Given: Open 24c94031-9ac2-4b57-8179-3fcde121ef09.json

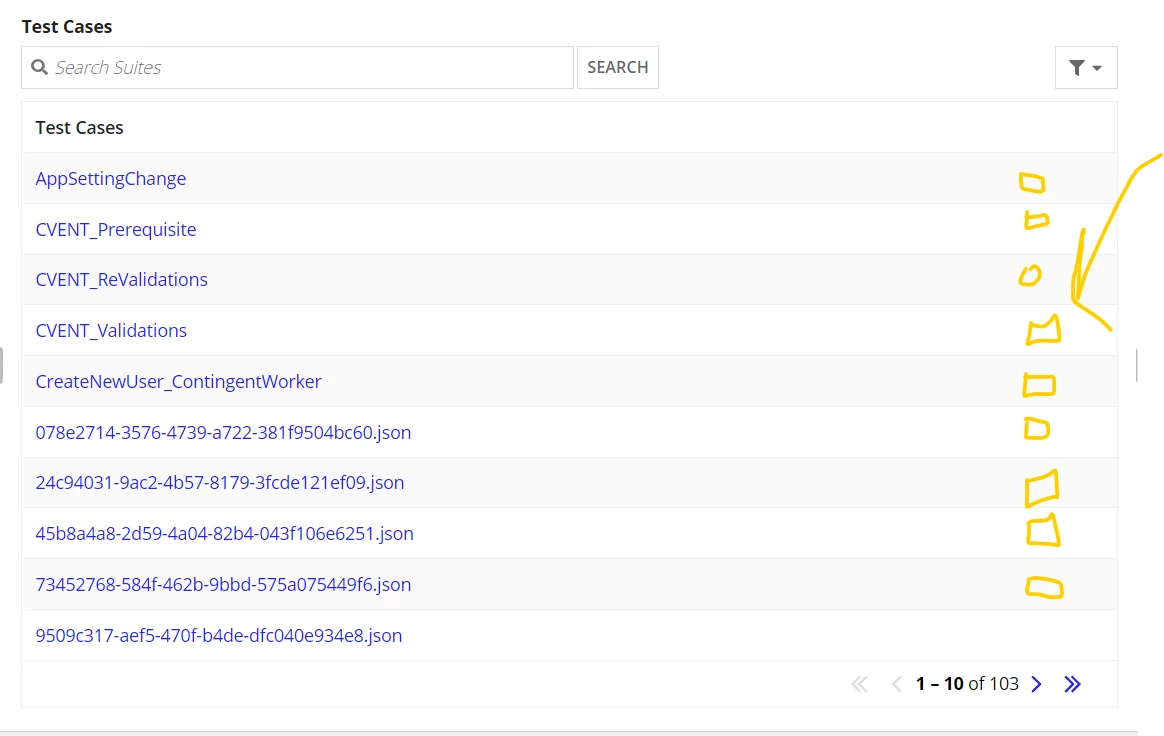Looking at the screenshot, I should 220,483.
